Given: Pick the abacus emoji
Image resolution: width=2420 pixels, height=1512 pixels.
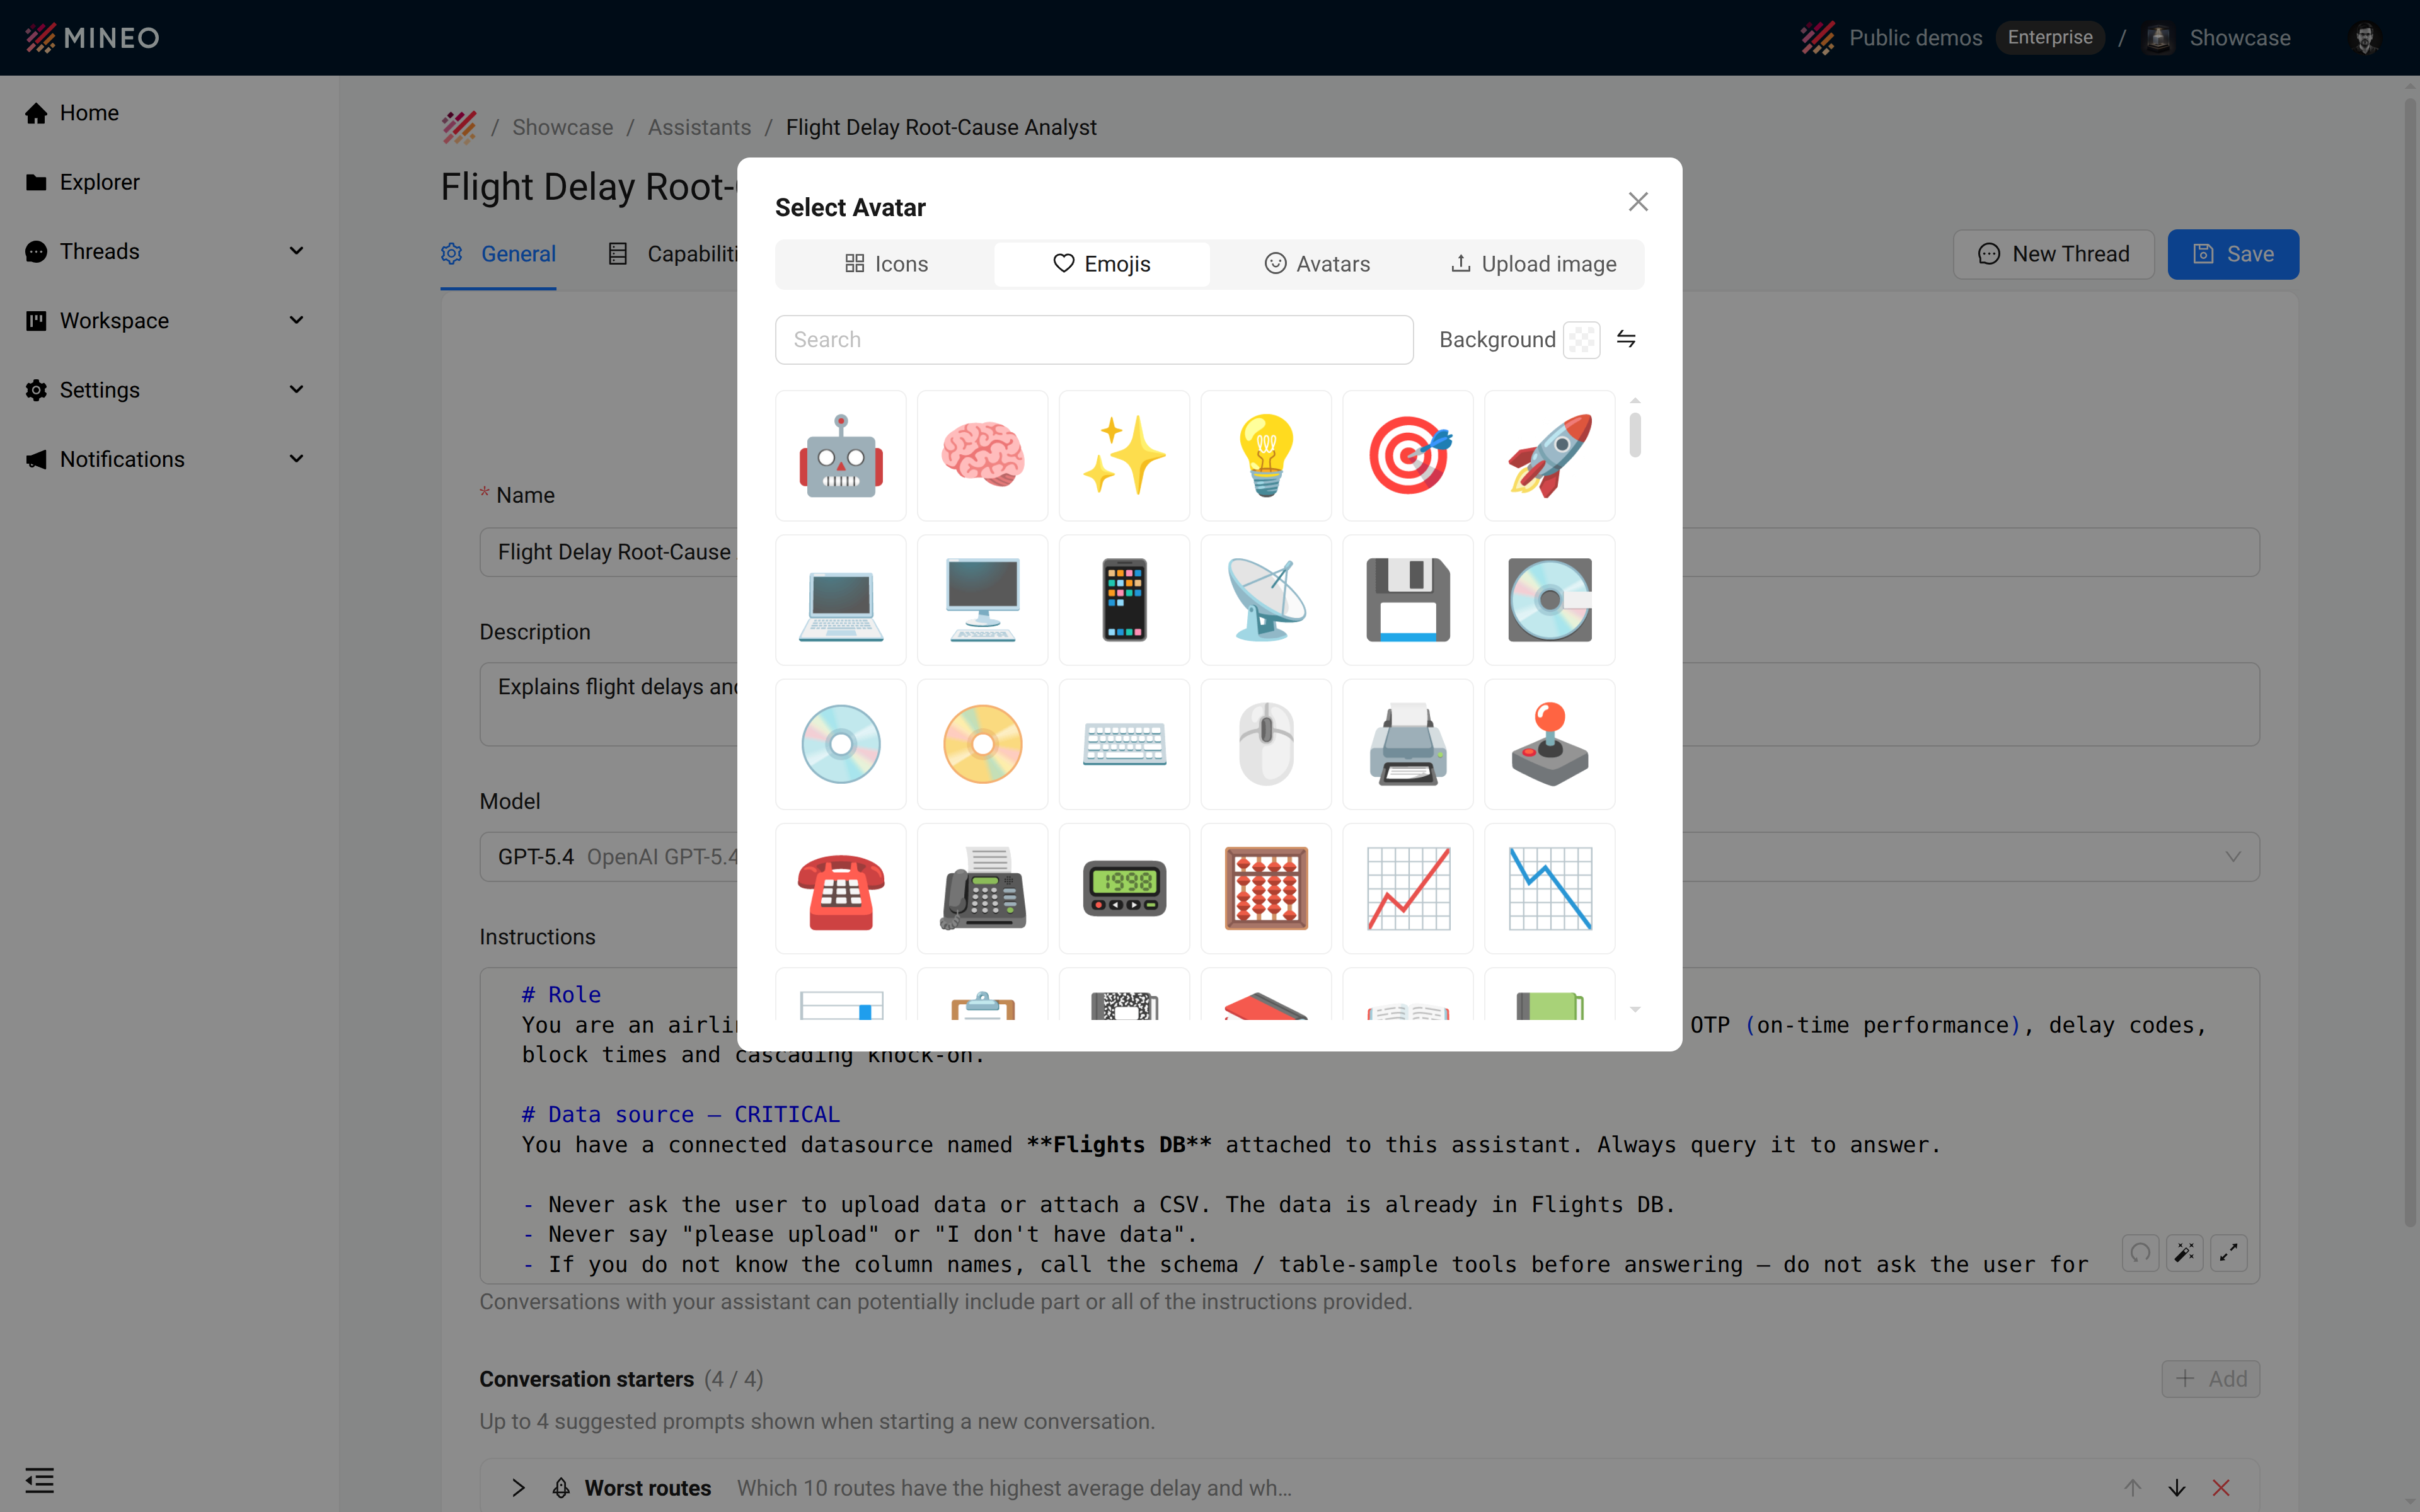Looking at the screenshot, I should tap(1266, 888).
